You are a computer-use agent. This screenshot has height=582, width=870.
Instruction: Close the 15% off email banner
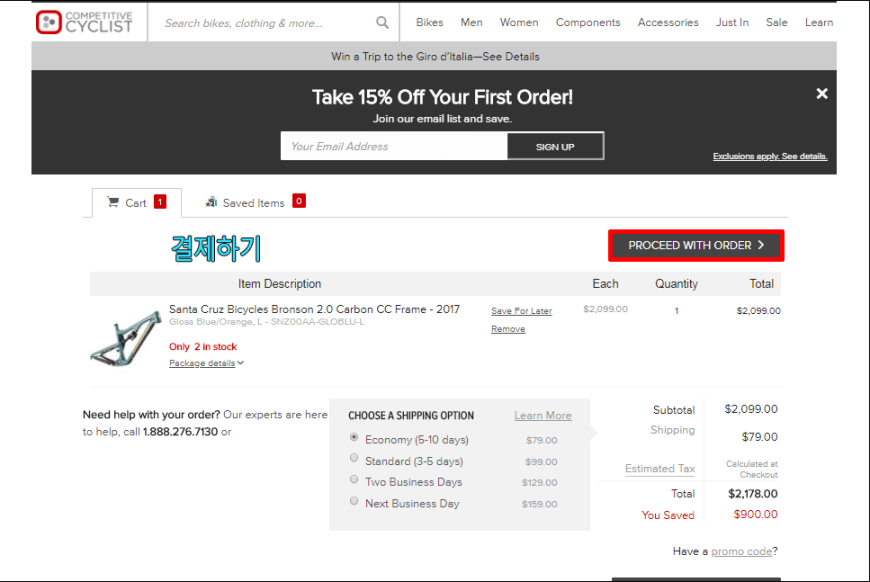coord(822,93)
